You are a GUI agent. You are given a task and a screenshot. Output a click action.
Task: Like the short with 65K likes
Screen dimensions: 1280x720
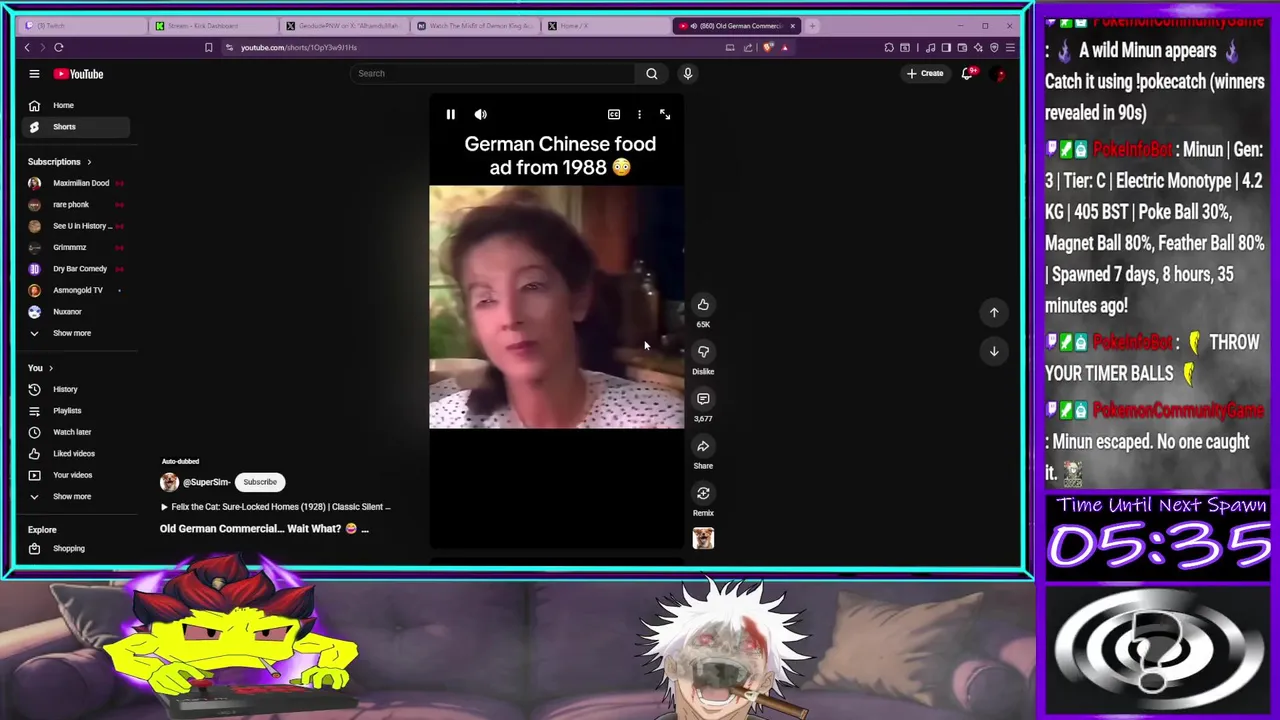pos(703,304)
